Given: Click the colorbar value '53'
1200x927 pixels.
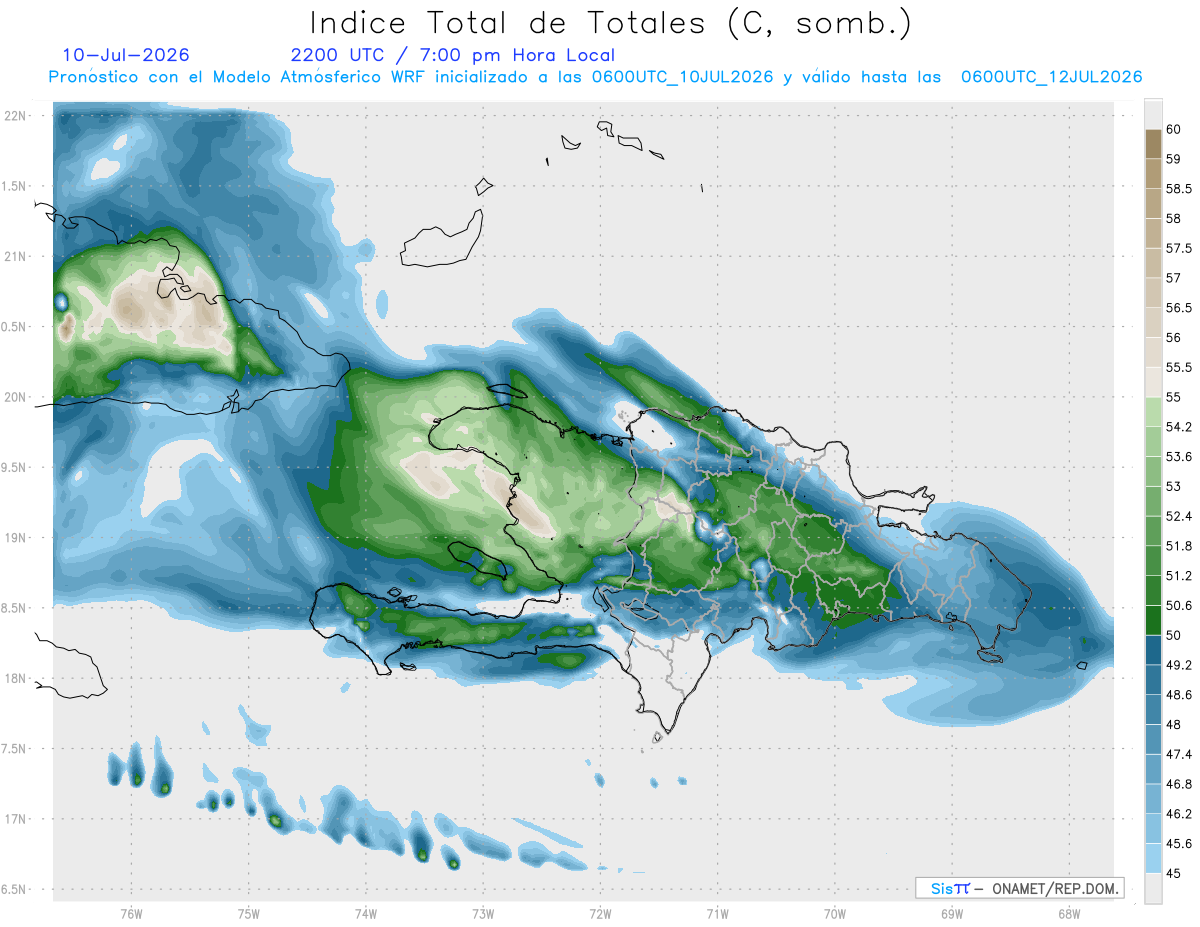Looking at the screenshot, I should [x=1174, y=486].
